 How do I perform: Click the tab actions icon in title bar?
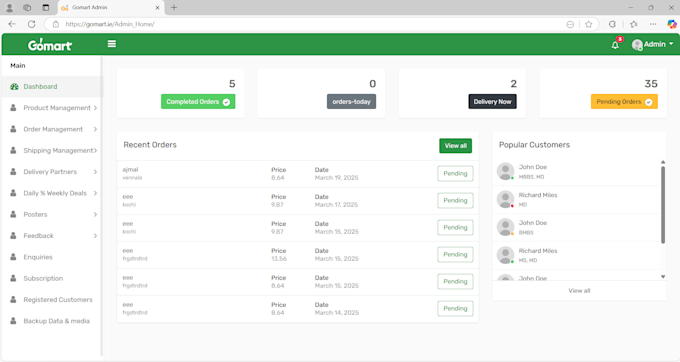pos(46,7)
